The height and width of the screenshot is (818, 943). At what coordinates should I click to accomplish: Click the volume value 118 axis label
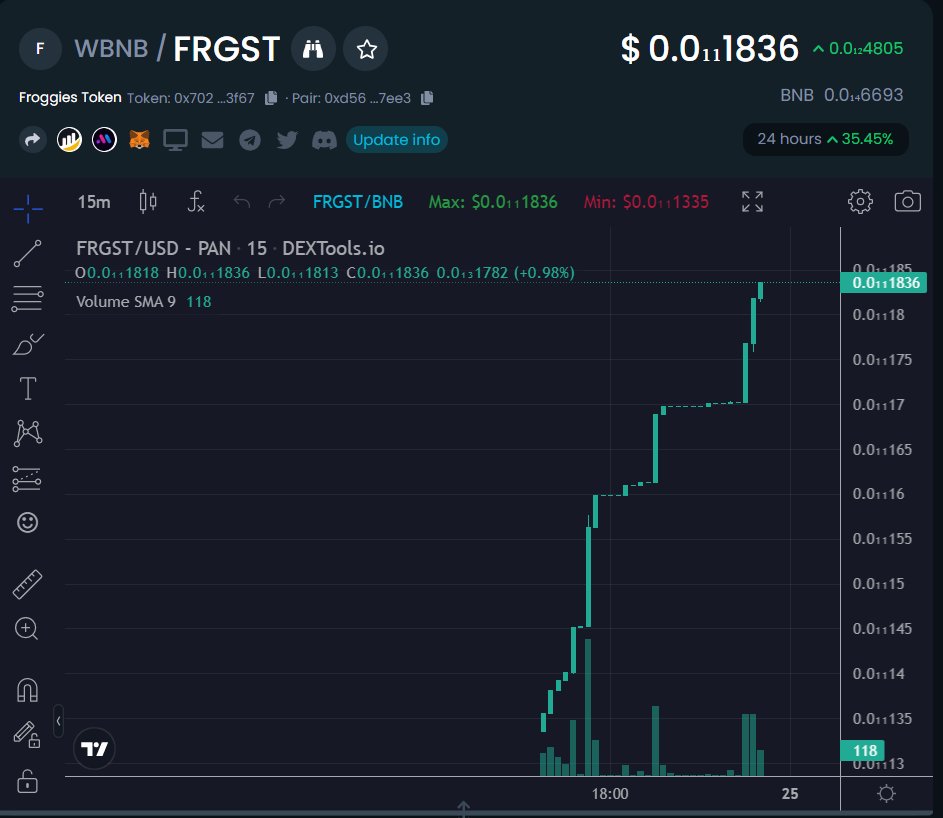(863, 751)
